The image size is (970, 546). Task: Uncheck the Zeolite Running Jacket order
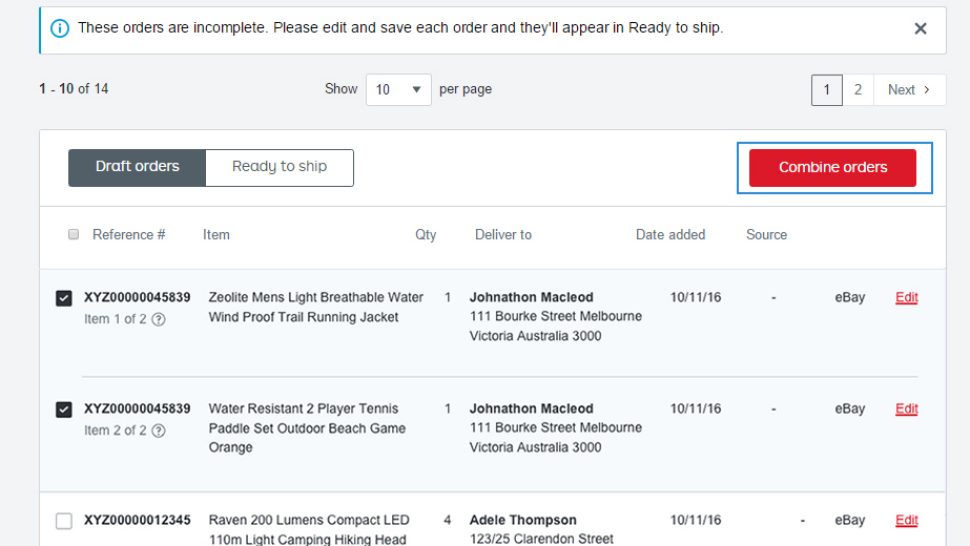pyautogui.click(x=64, y=298)
